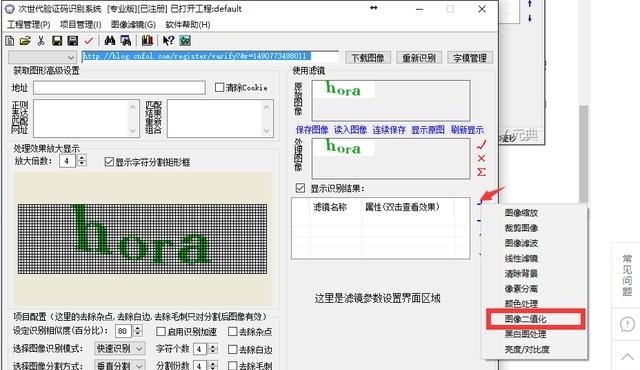Click the back-to-top chevron in right sidebar

(x=627, y=357)
